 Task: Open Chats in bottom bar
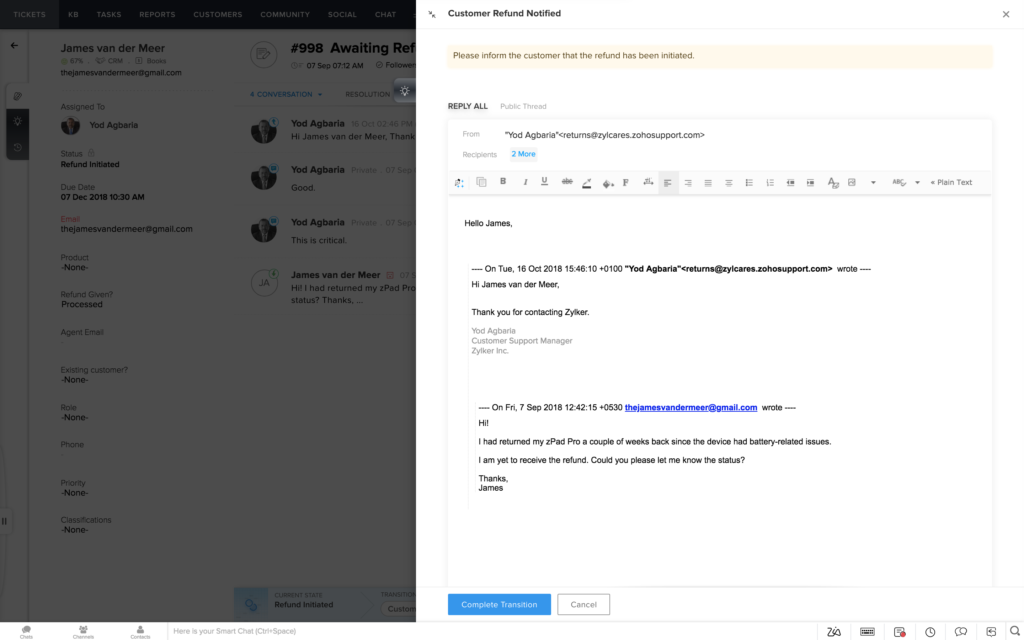click(26, 632)
